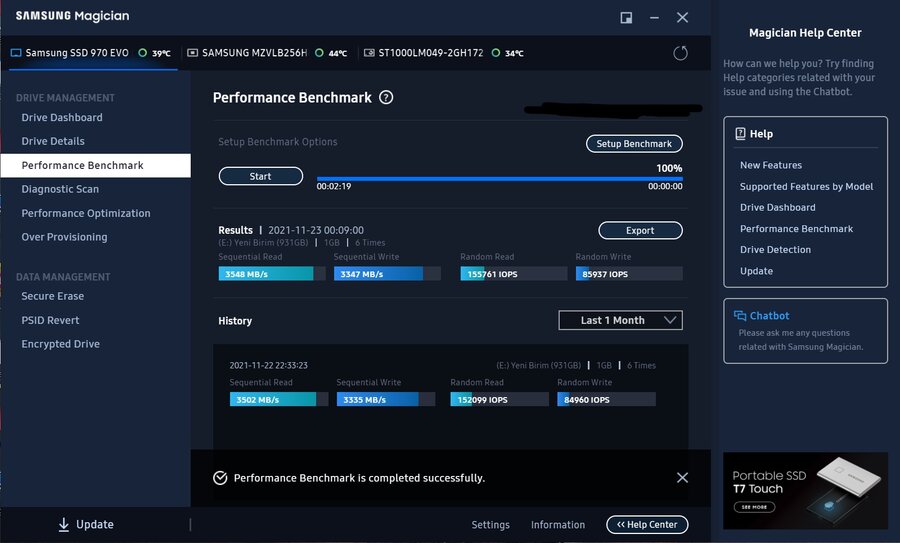Image resolution: width=900 pixels, height=543 pixels.
Task: Click the Chatbot speech bubble icon
Action: coord(740,316)
